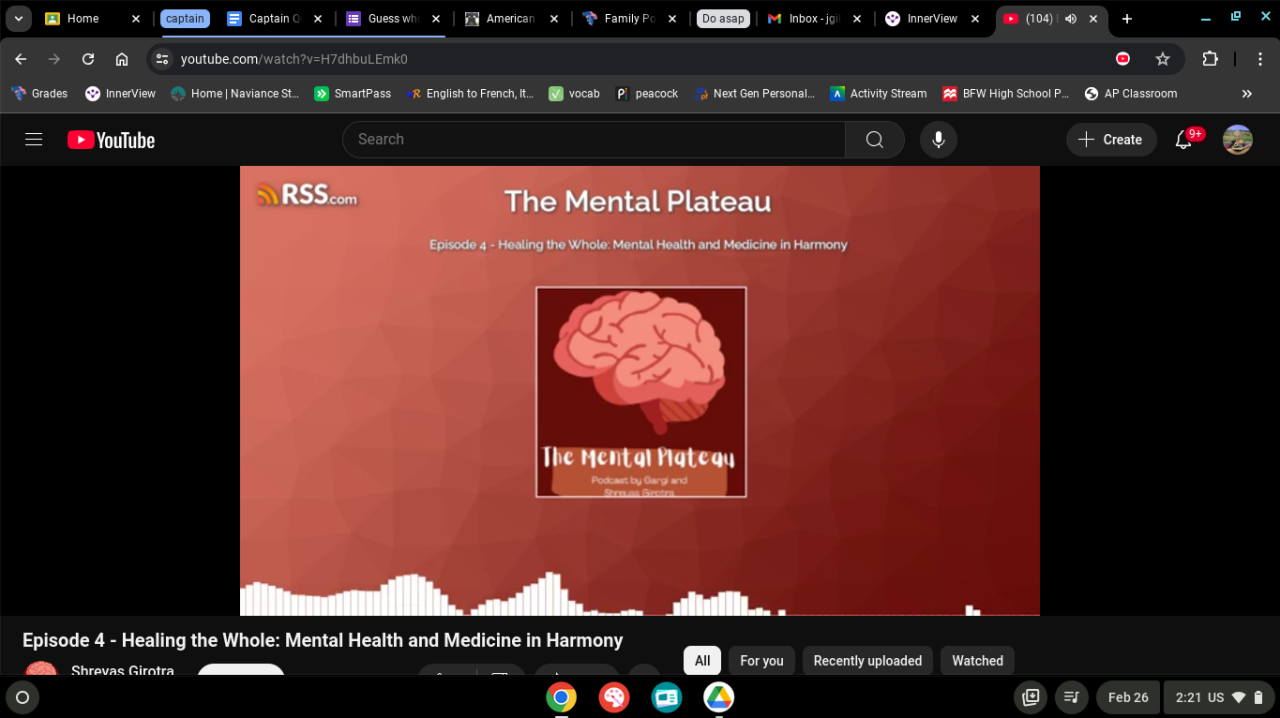Reload the current page
1280x718 pixels.
coord(88,59)
